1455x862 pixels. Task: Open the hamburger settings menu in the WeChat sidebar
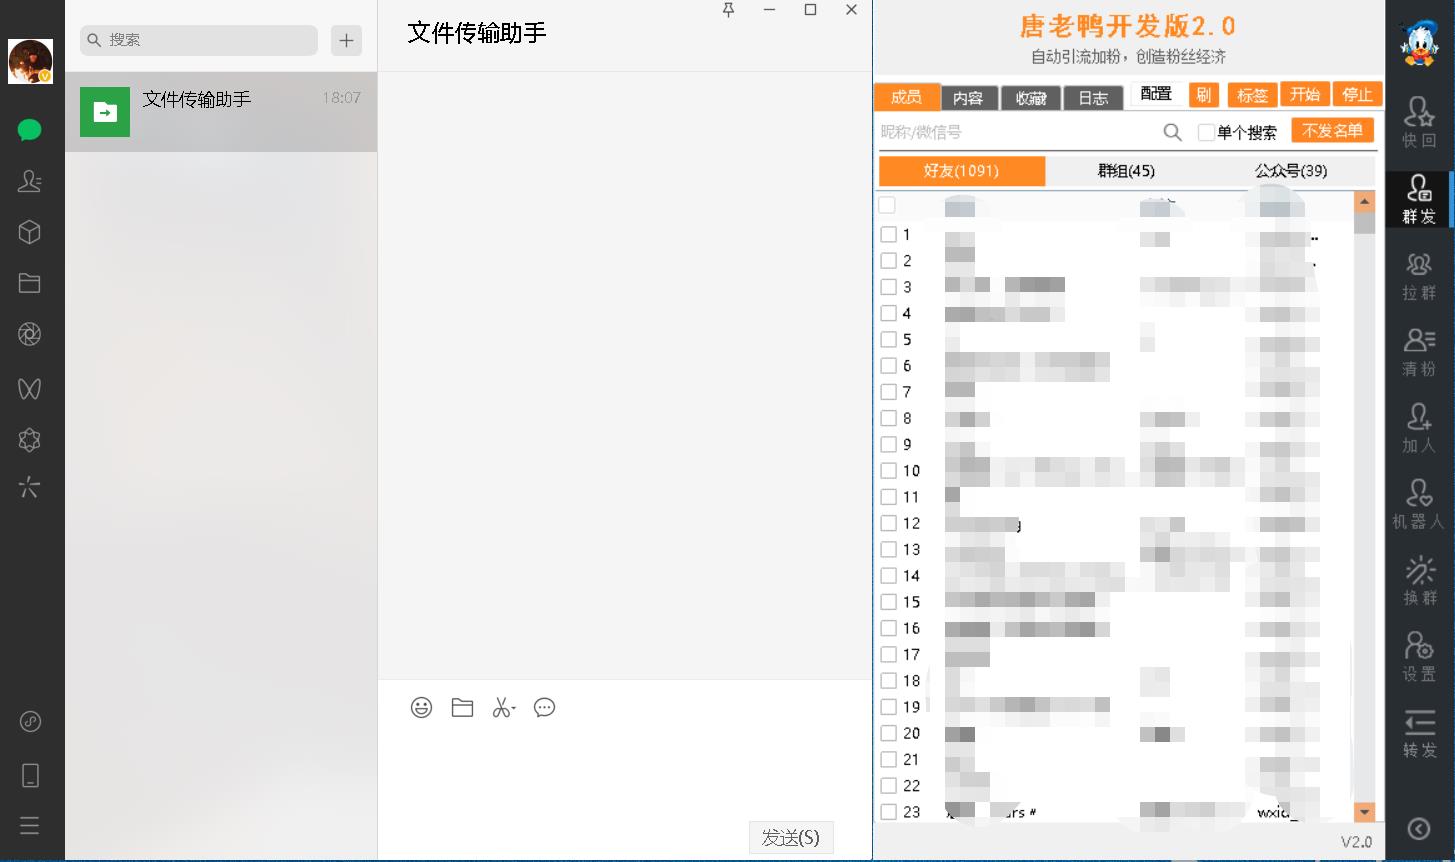(30, 826)
